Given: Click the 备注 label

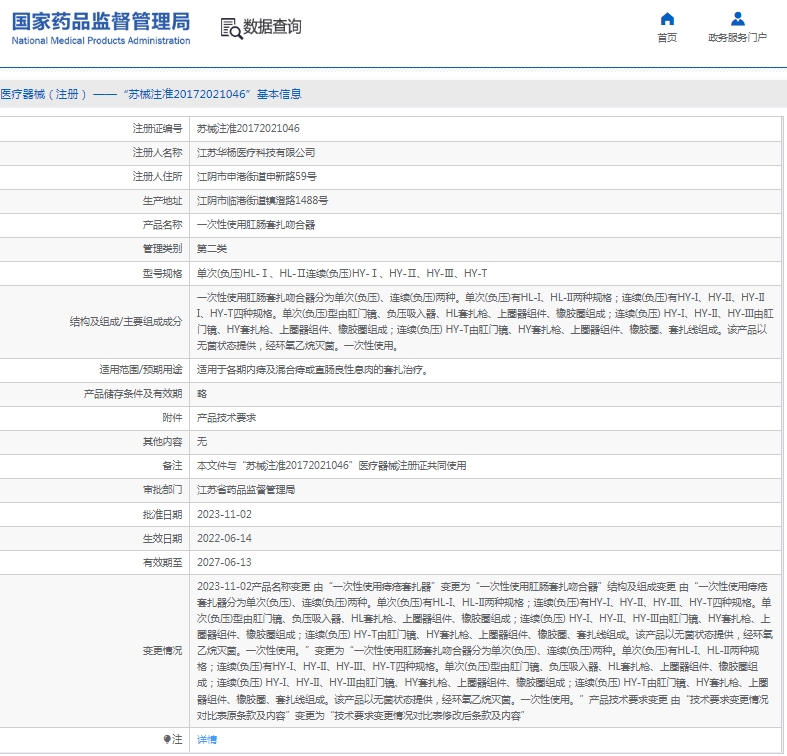Looking at the screenshot, I should coord(172,466).
